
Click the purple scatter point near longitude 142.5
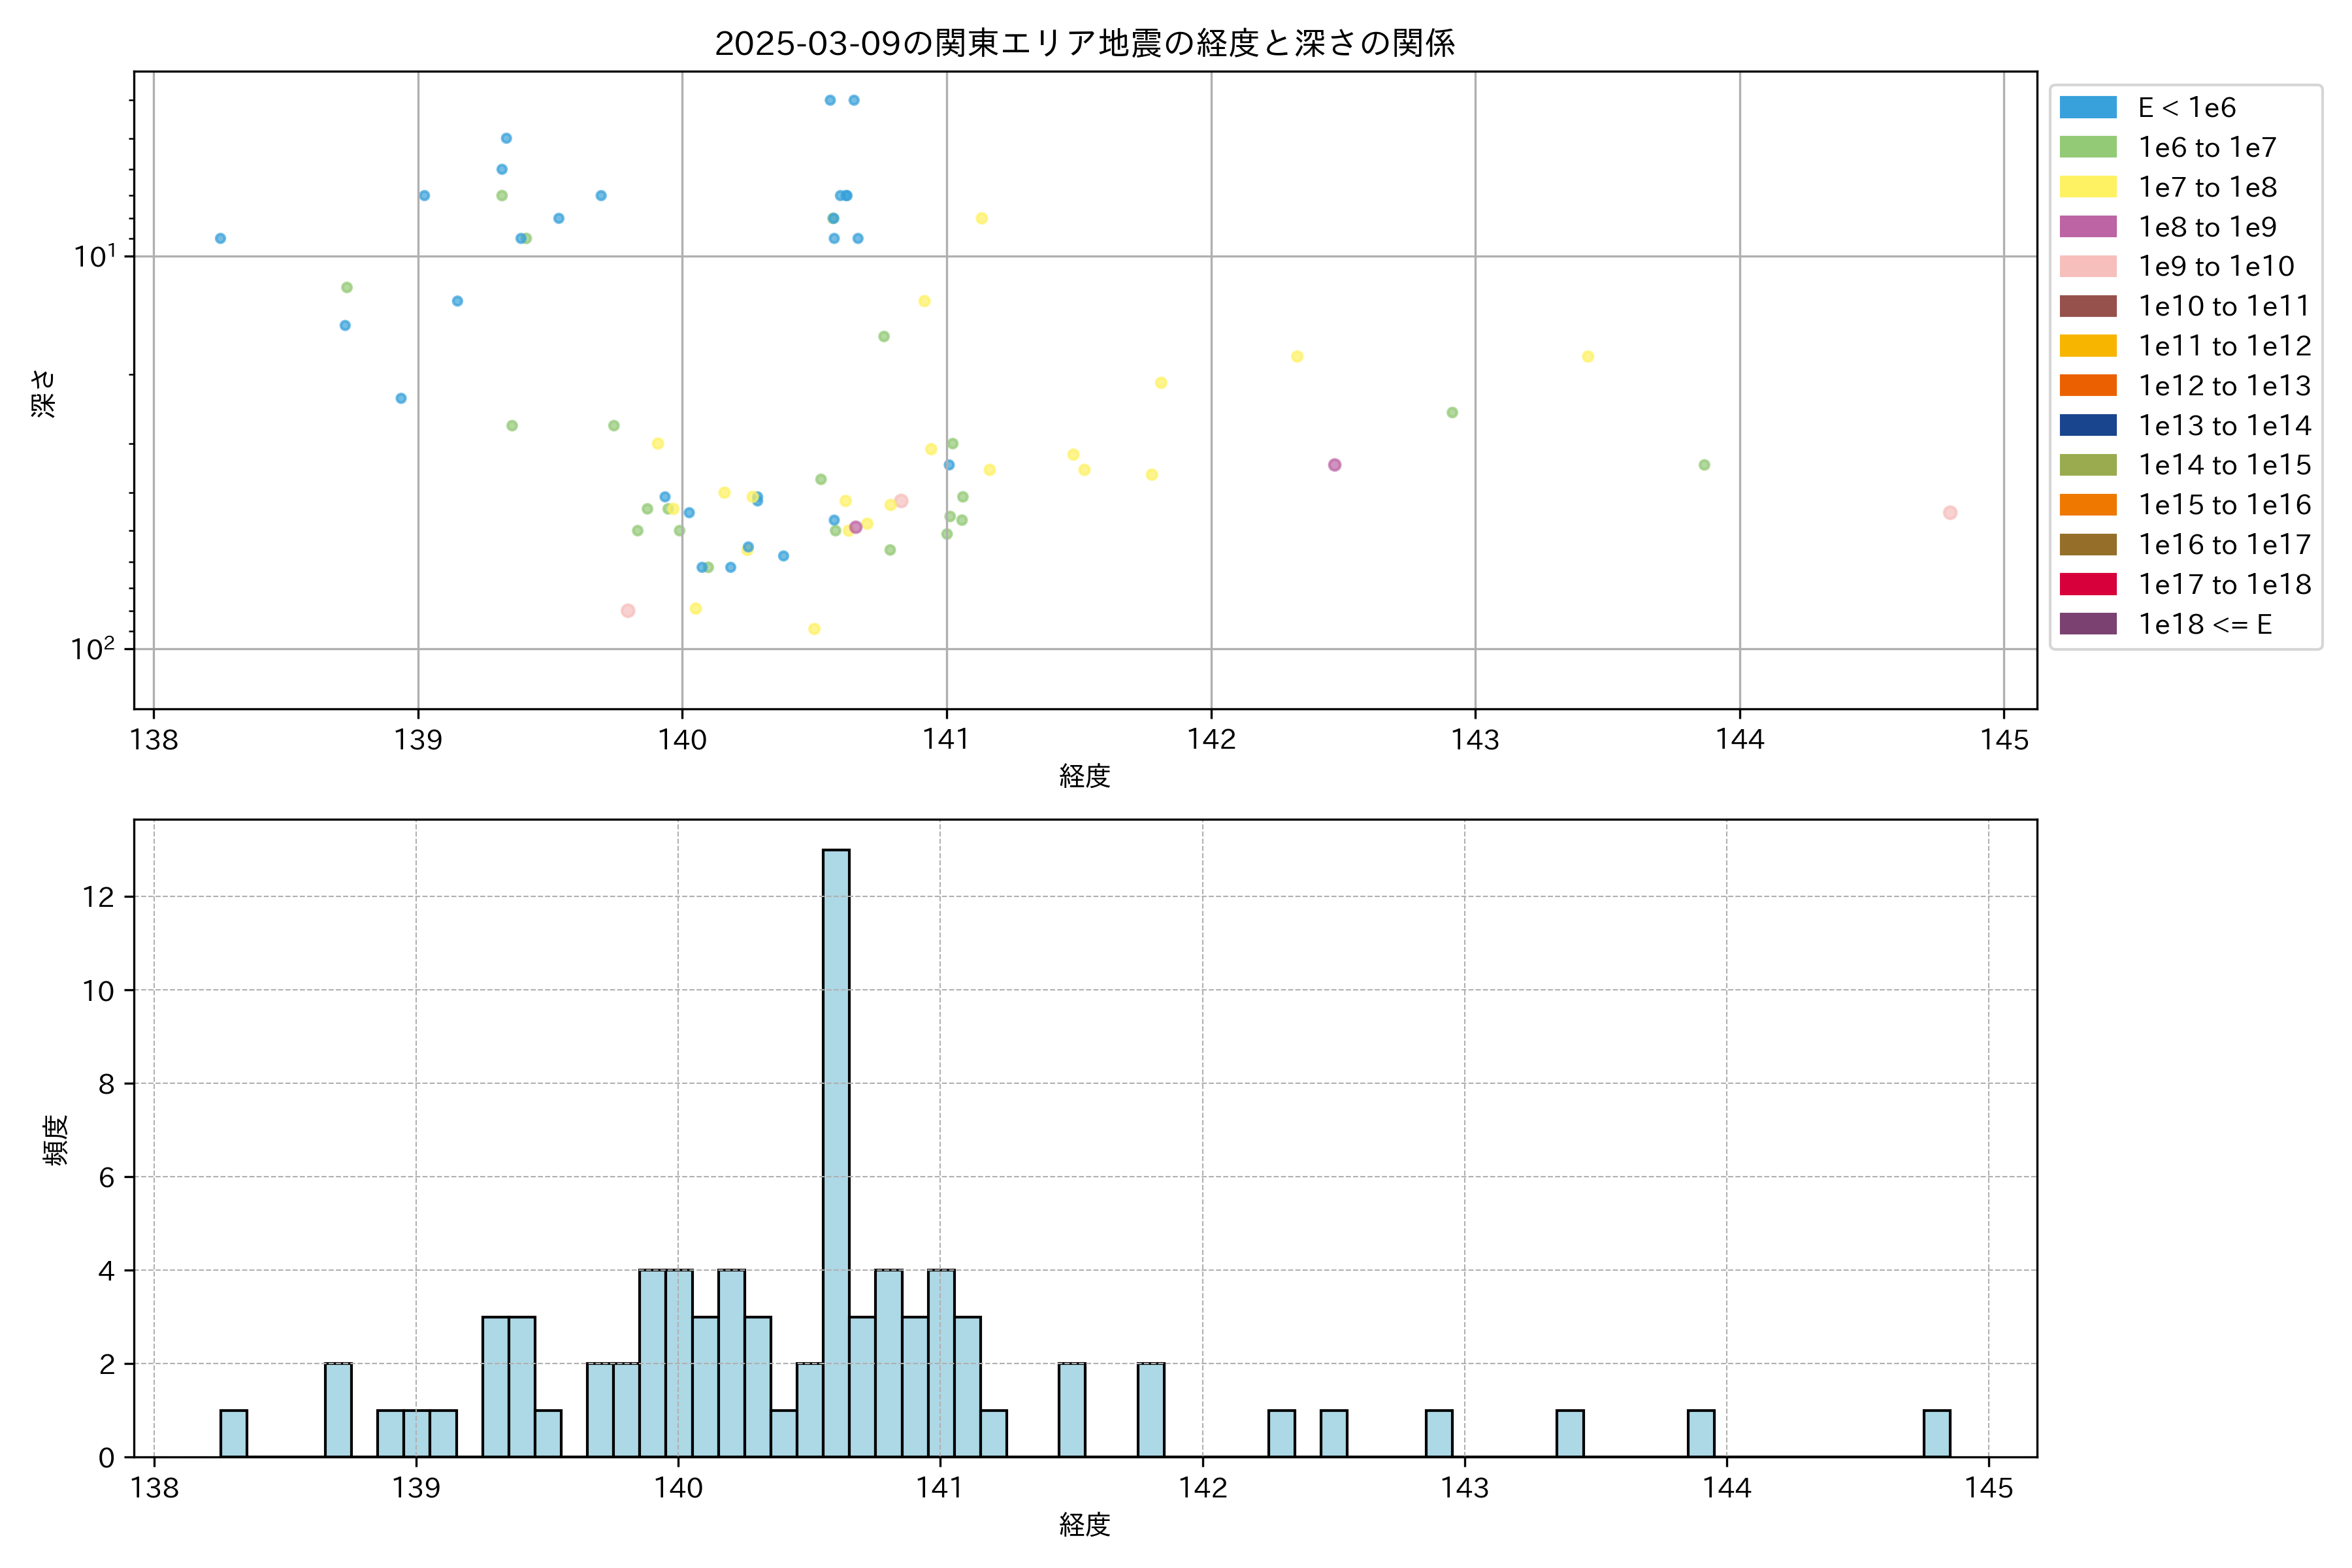1334,465
